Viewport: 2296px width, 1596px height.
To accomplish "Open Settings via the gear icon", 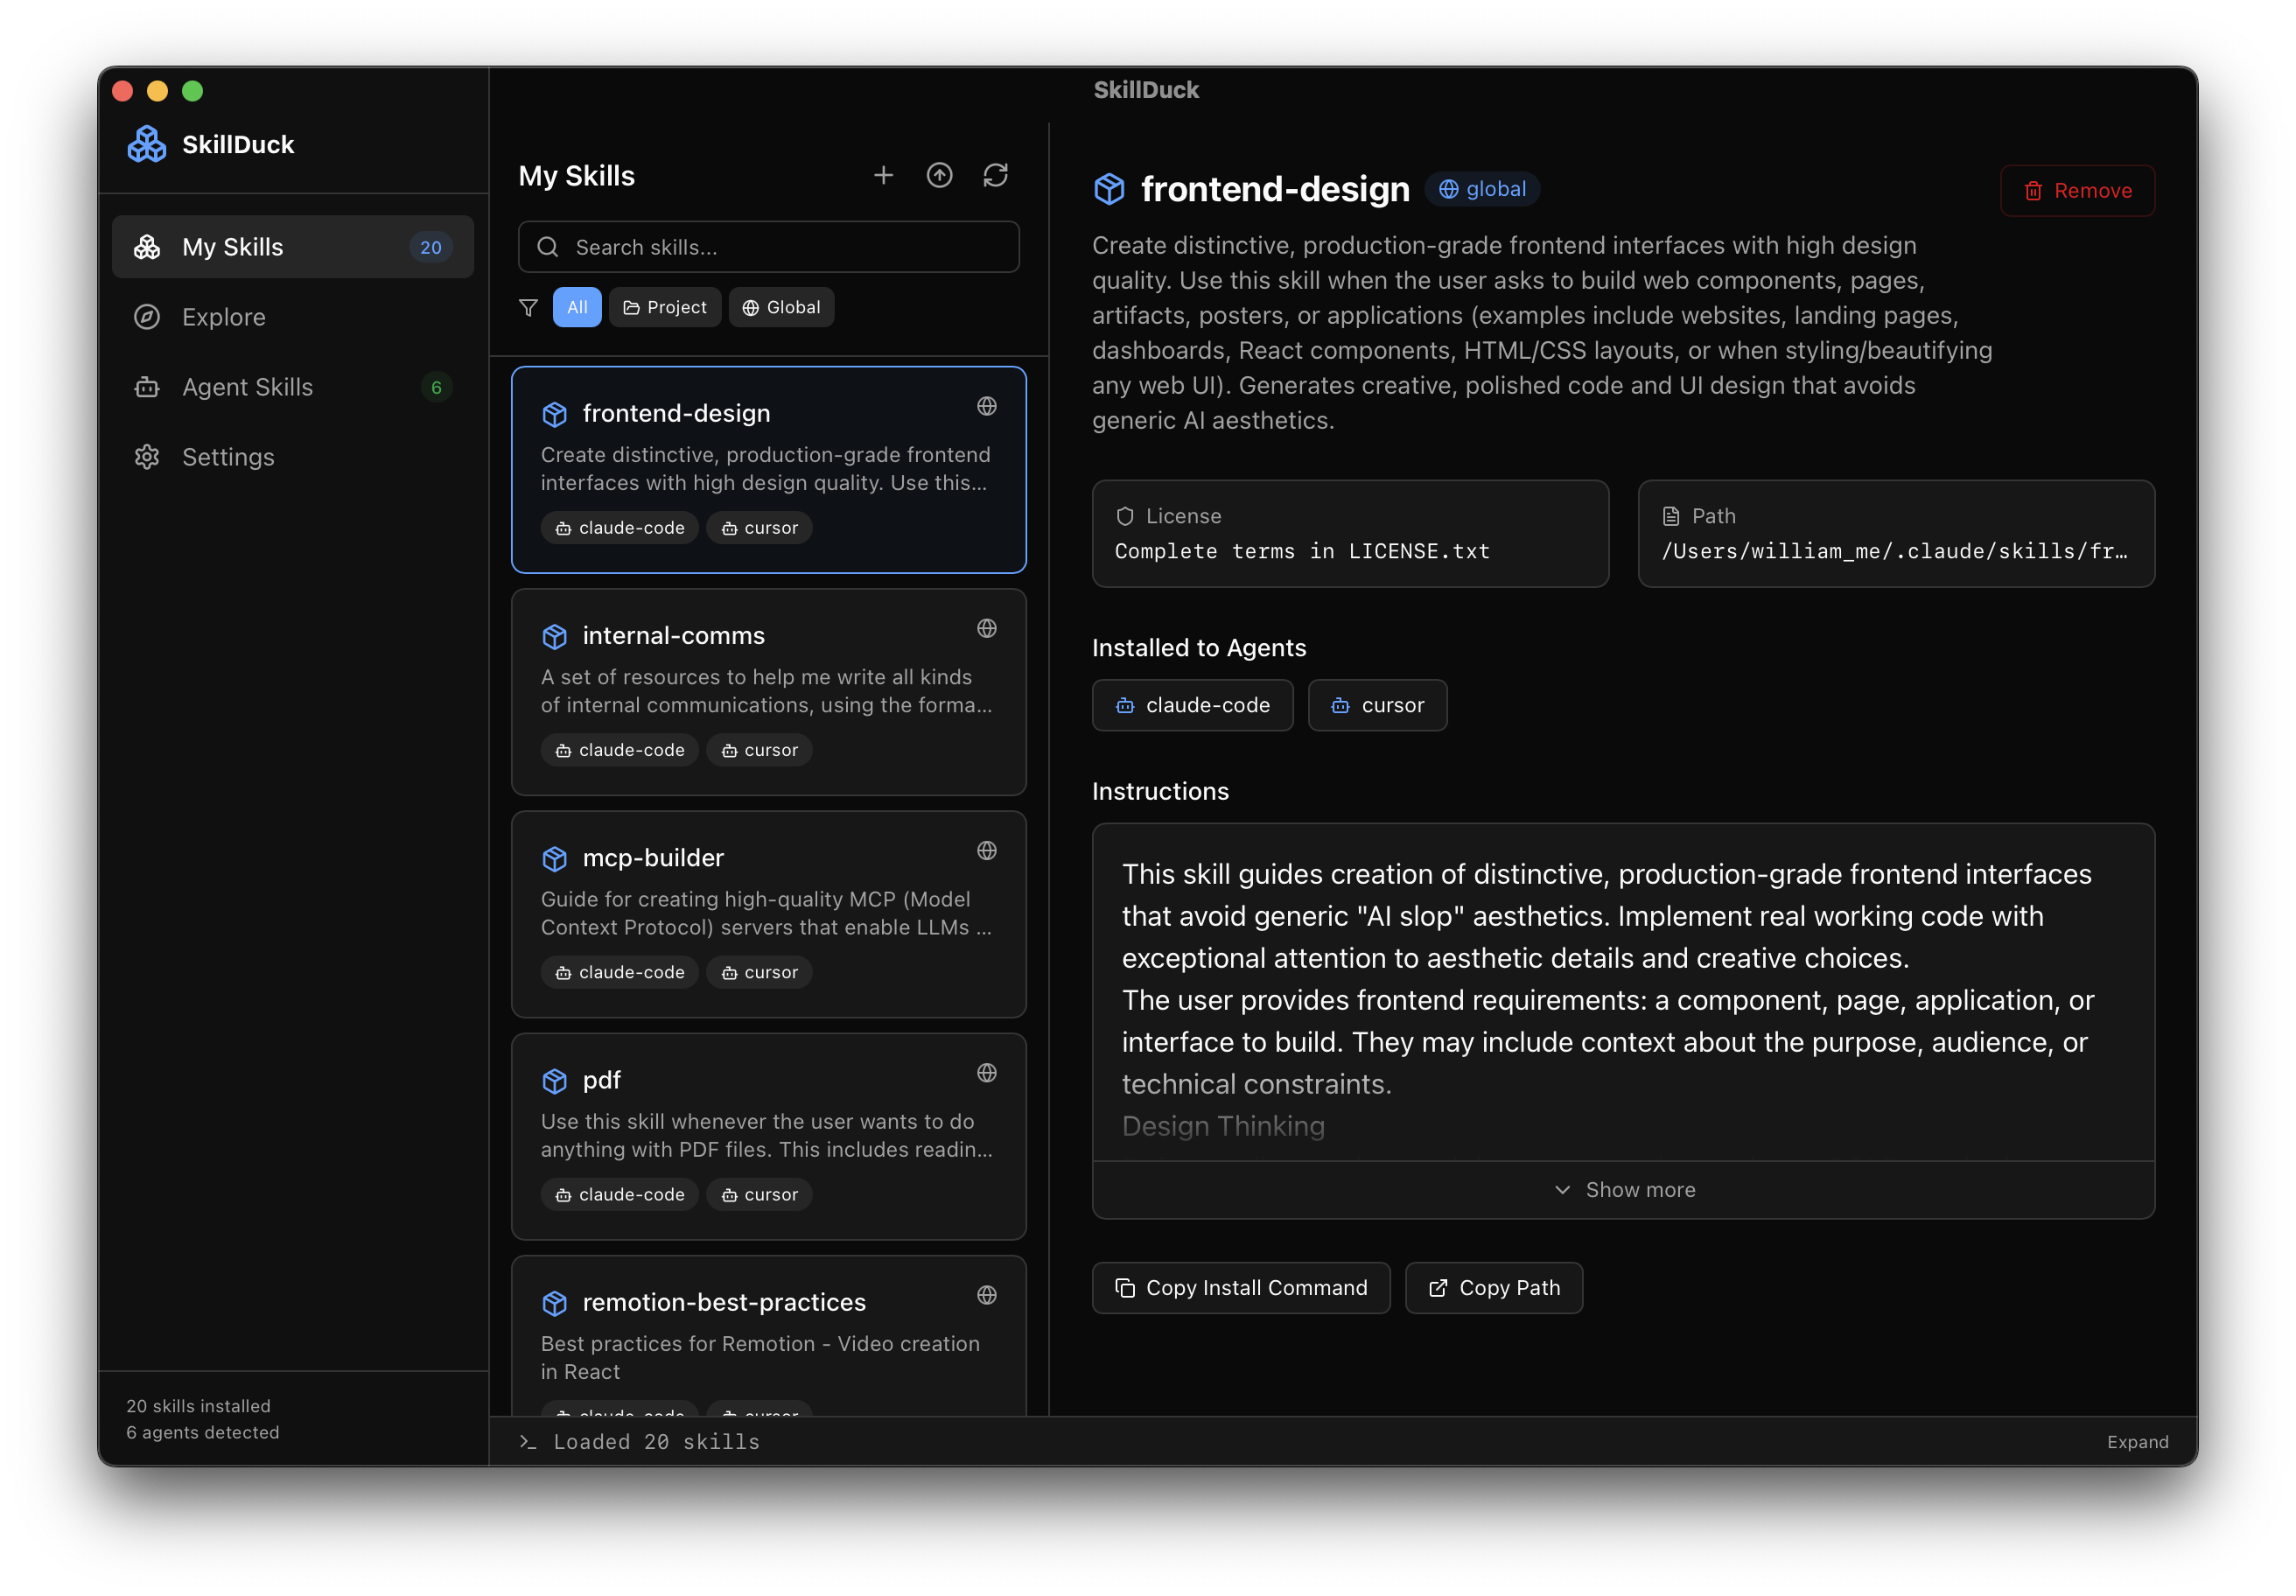I will 147,457.
